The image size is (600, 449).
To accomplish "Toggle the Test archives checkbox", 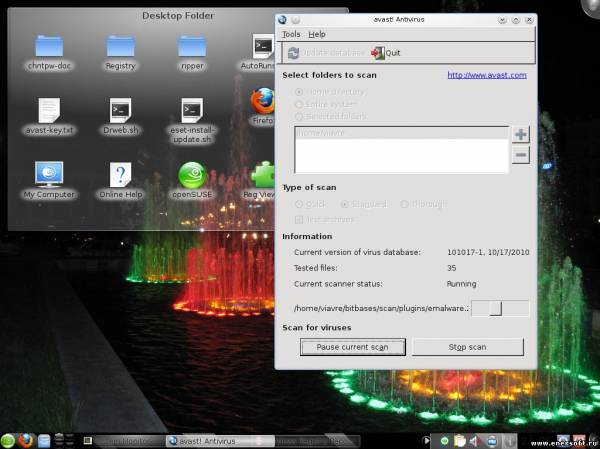I will click(299, 220).
